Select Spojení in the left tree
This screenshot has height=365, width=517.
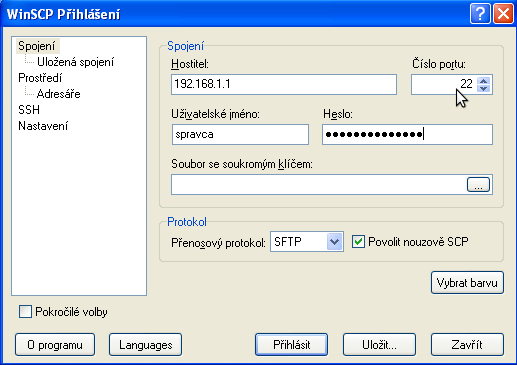pyautogui.click(x=37, y=46)
